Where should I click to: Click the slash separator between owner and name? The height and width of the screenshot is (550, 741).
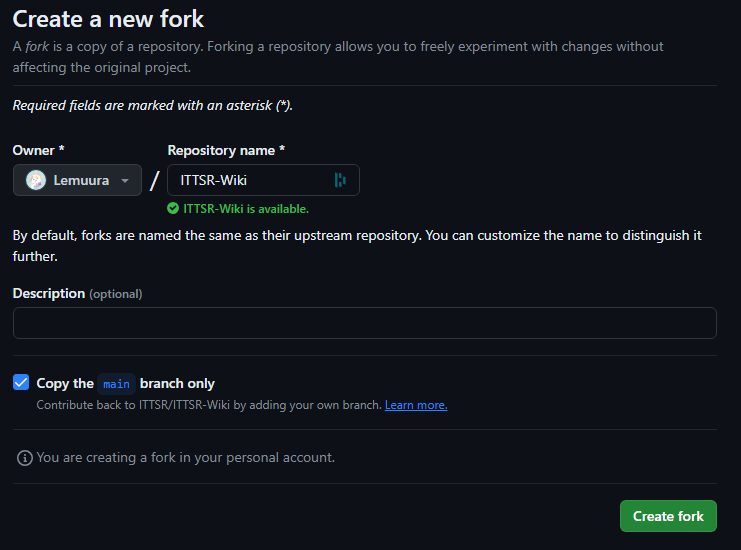pos(155,180)
